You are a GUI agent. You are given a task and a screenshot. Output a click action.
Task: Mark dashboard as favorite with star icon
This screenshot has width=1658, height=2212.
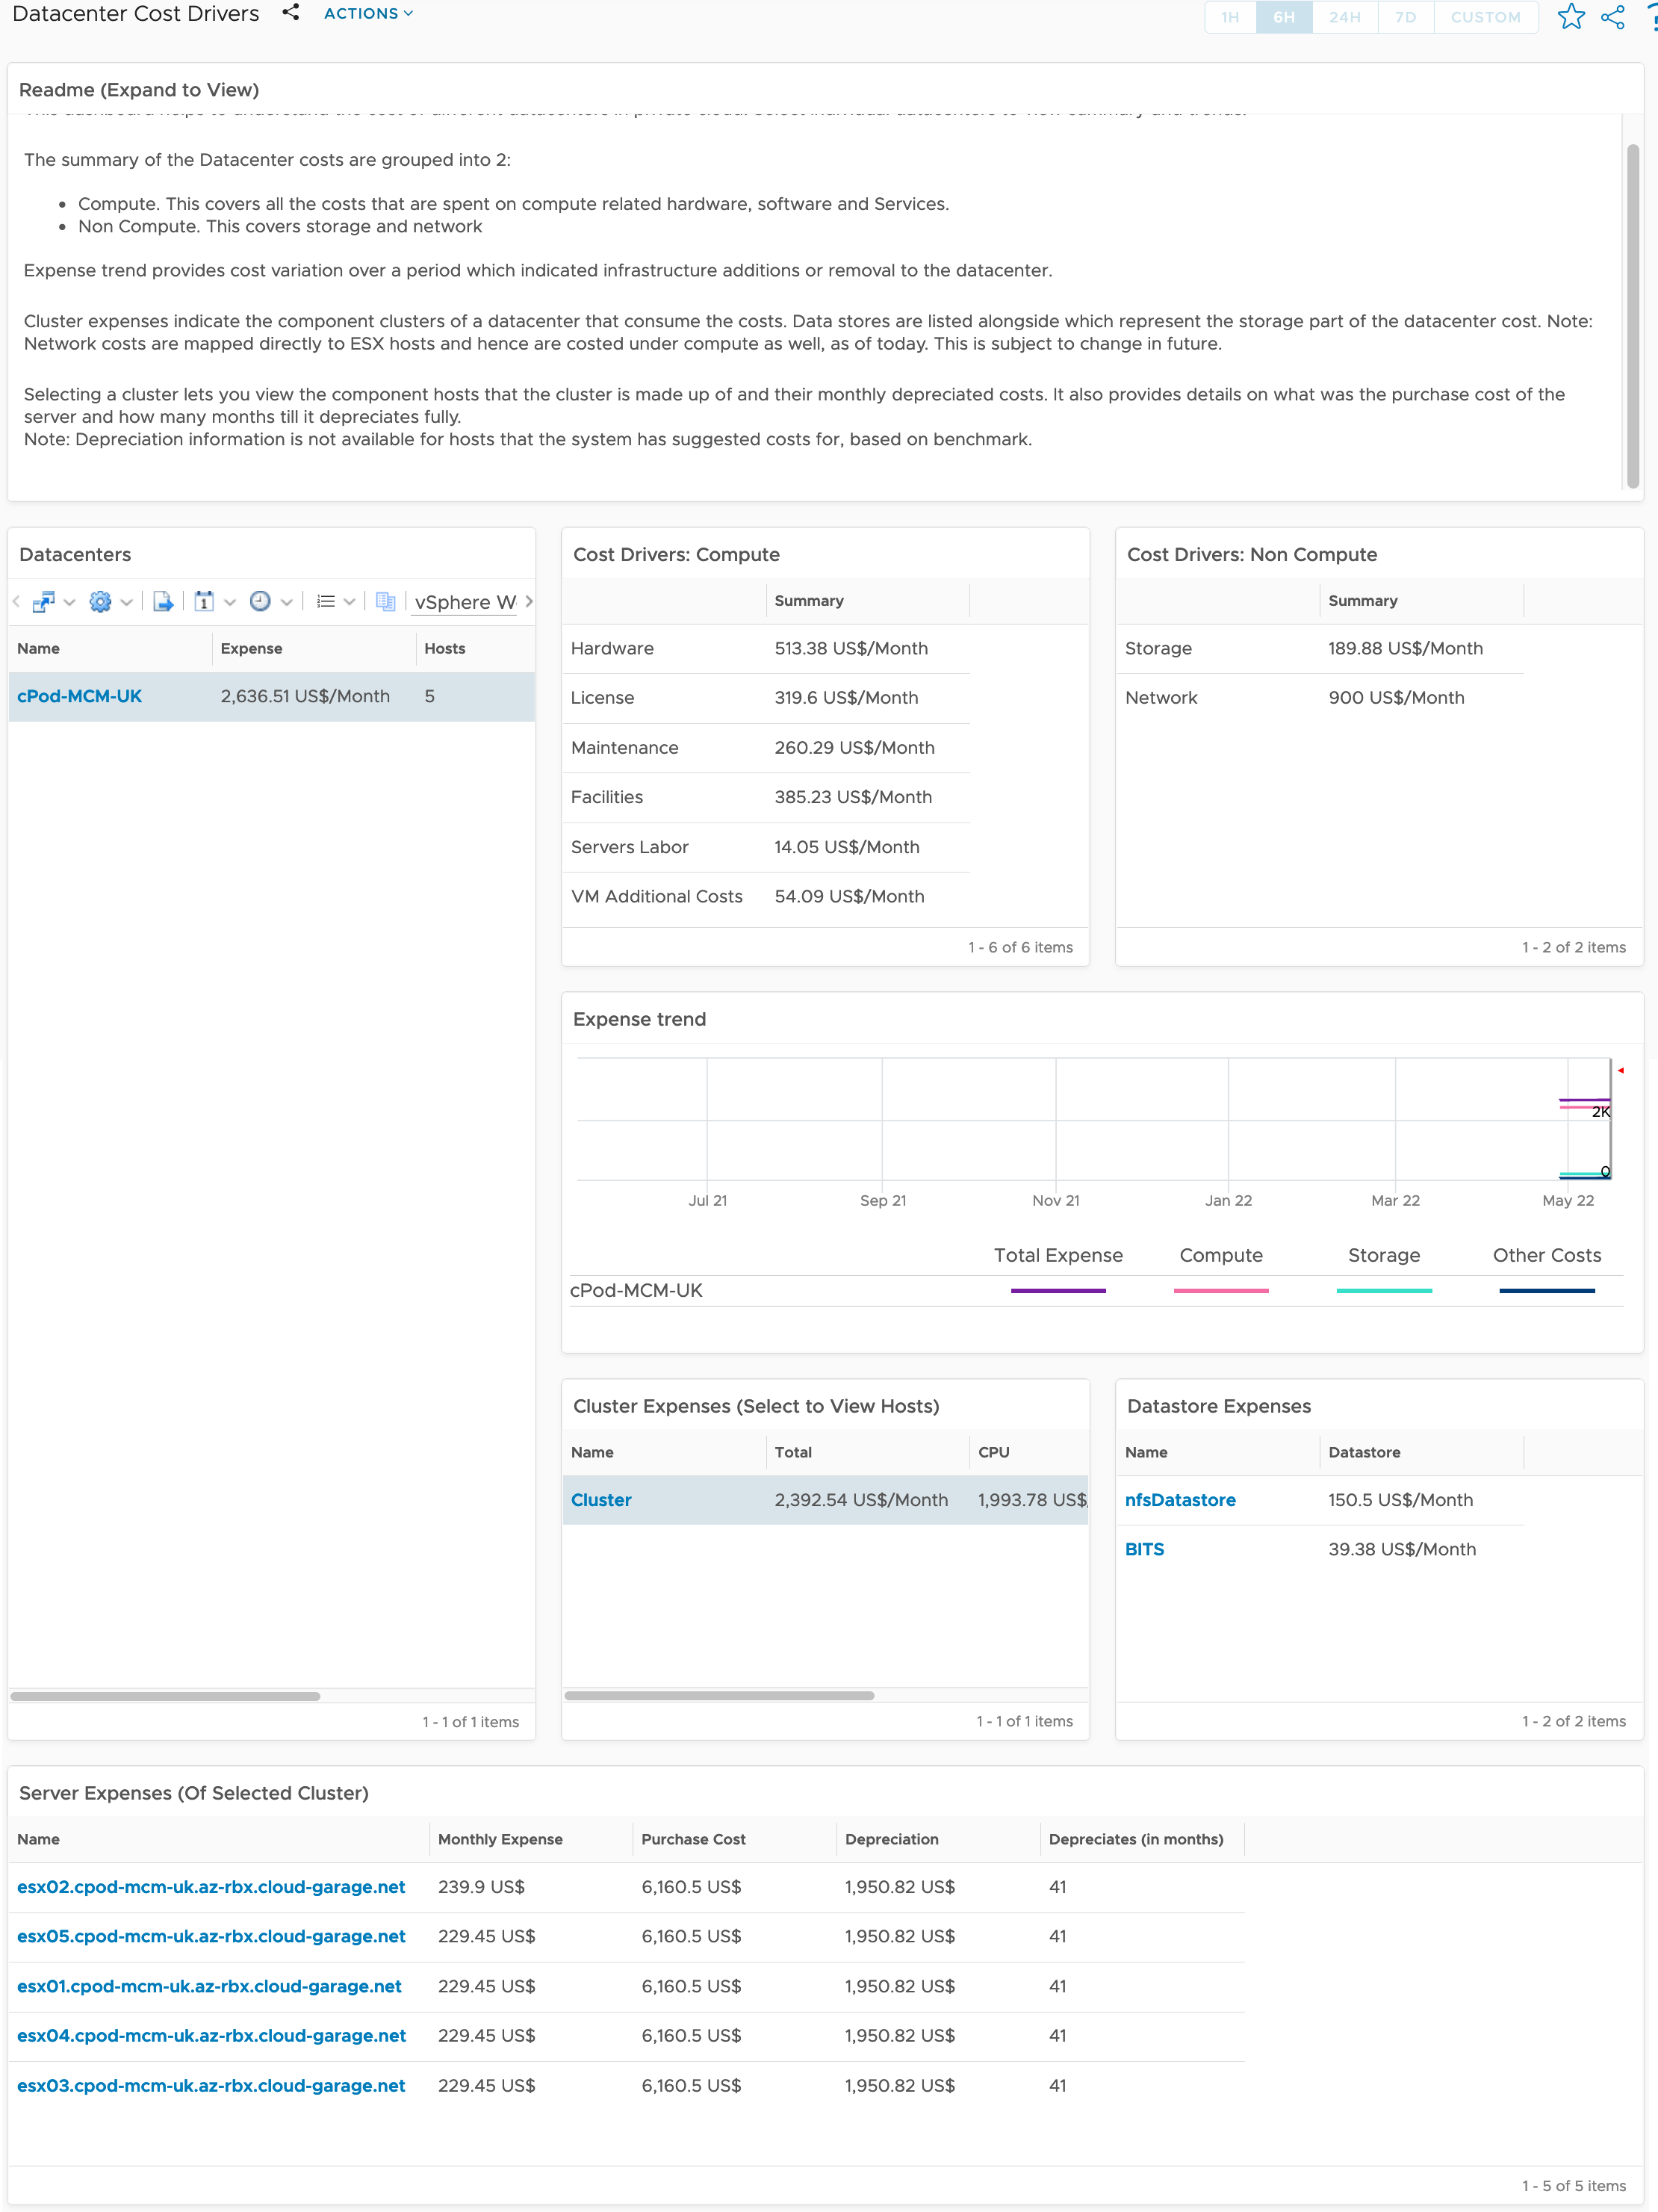point(1570,17)
